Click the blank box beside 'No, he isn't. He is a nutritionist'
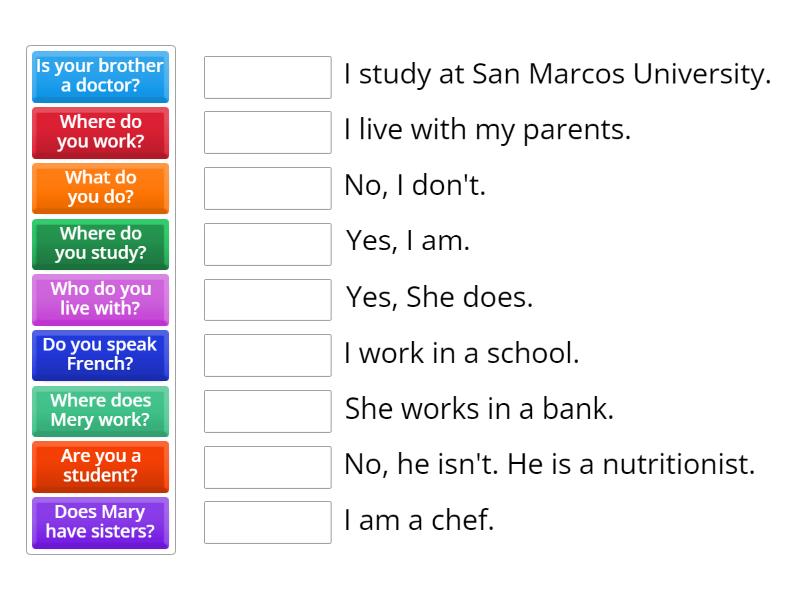This screenshot has height=600, width=800. pyautogui.click(x=266, y=466)
